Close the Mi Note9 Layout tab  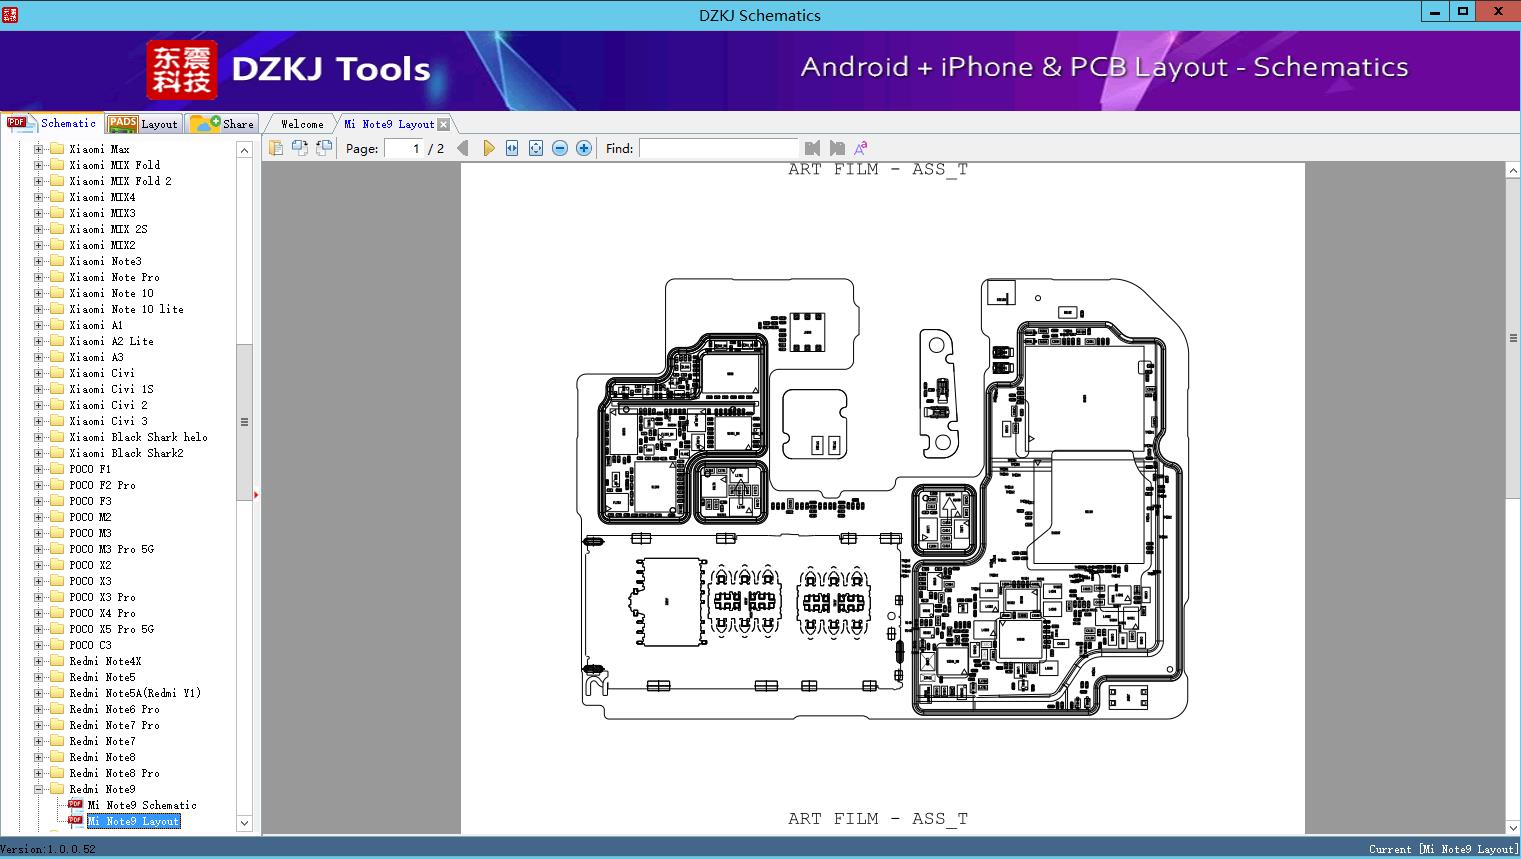point(443,124)
